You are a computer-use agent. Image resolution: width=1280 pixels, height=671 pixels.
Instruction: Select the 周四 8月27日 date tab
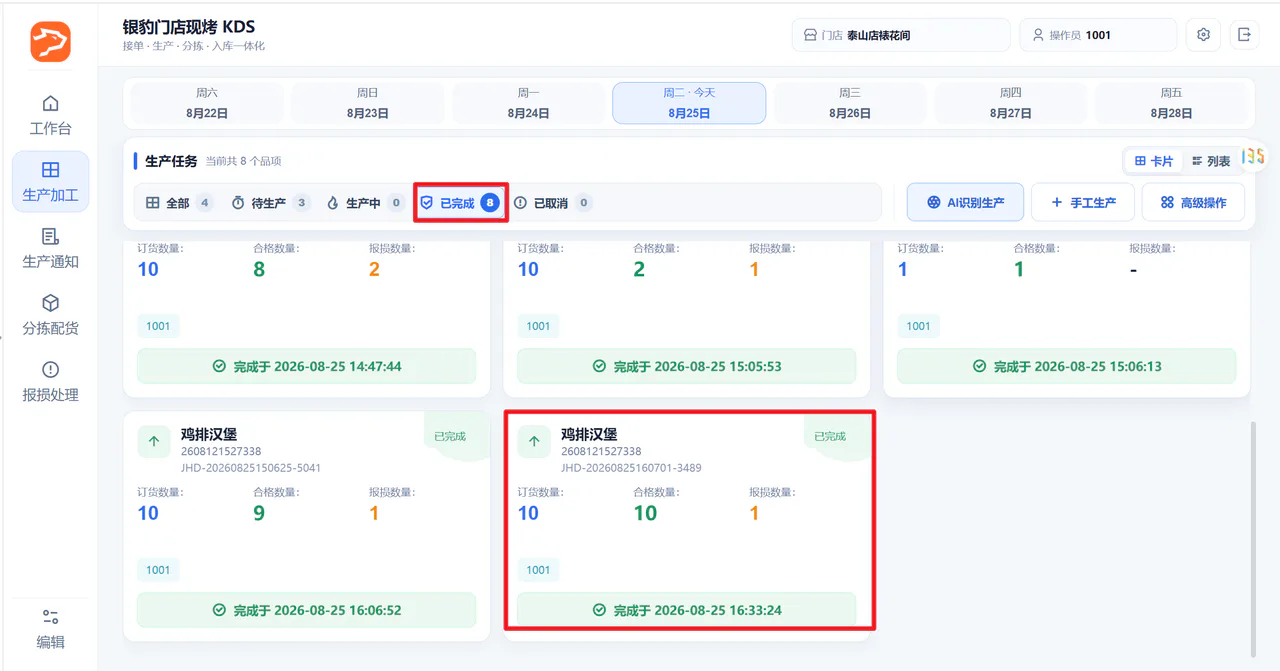1011,103
